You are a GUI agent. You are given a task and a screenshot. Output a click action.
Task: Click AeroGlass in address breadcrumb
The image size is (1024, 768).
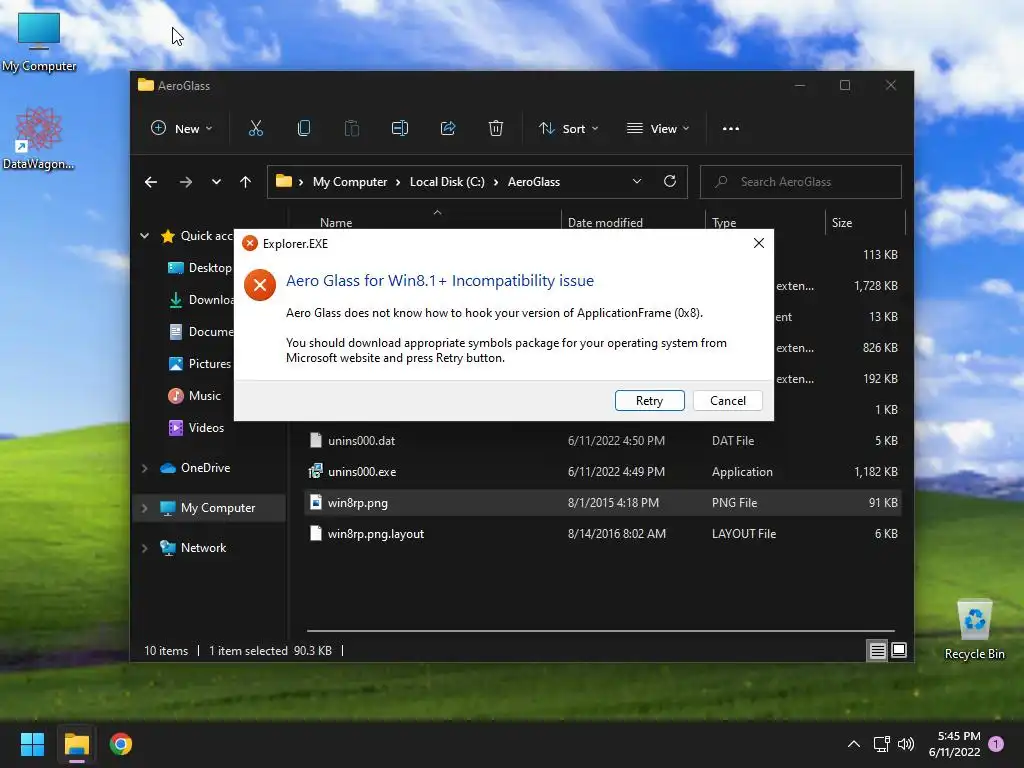534,182
